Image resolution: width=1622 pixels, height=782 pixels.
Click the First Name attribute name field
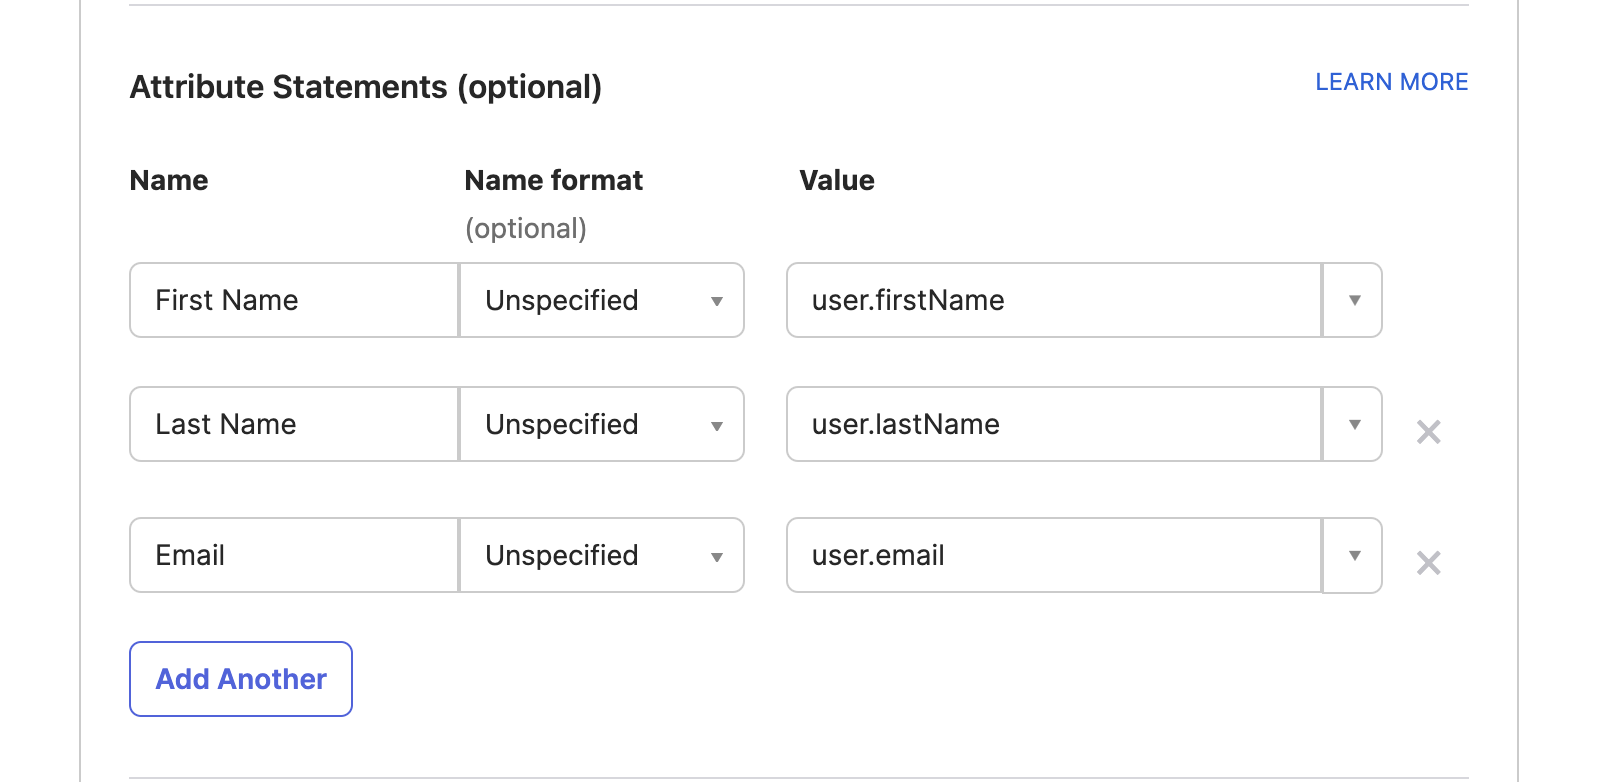click(294, 301)
